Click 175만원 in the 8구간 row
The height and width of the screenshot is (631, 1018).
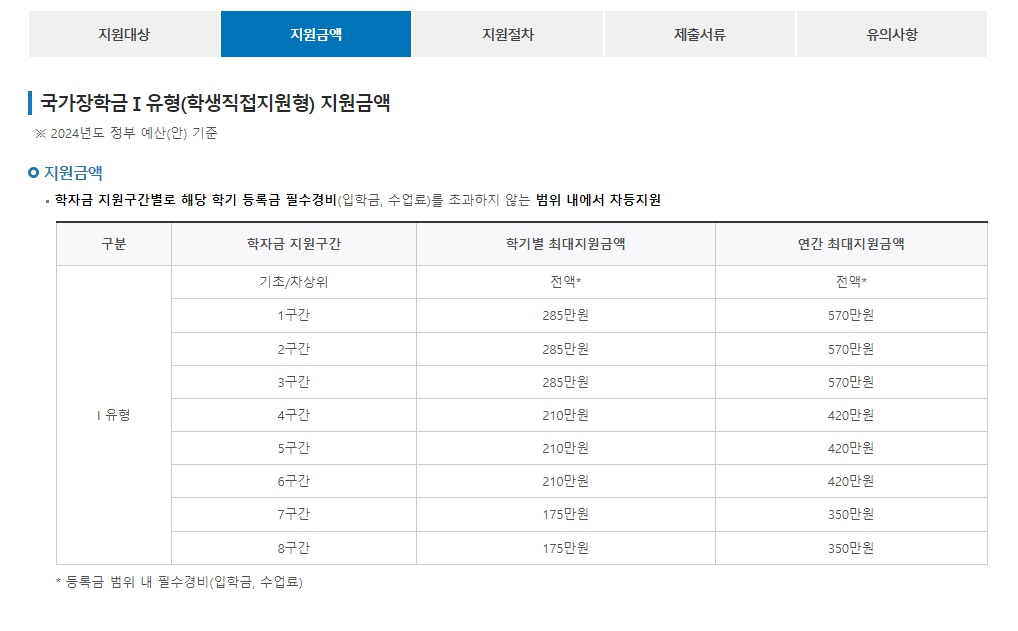(x=565, y=548)
